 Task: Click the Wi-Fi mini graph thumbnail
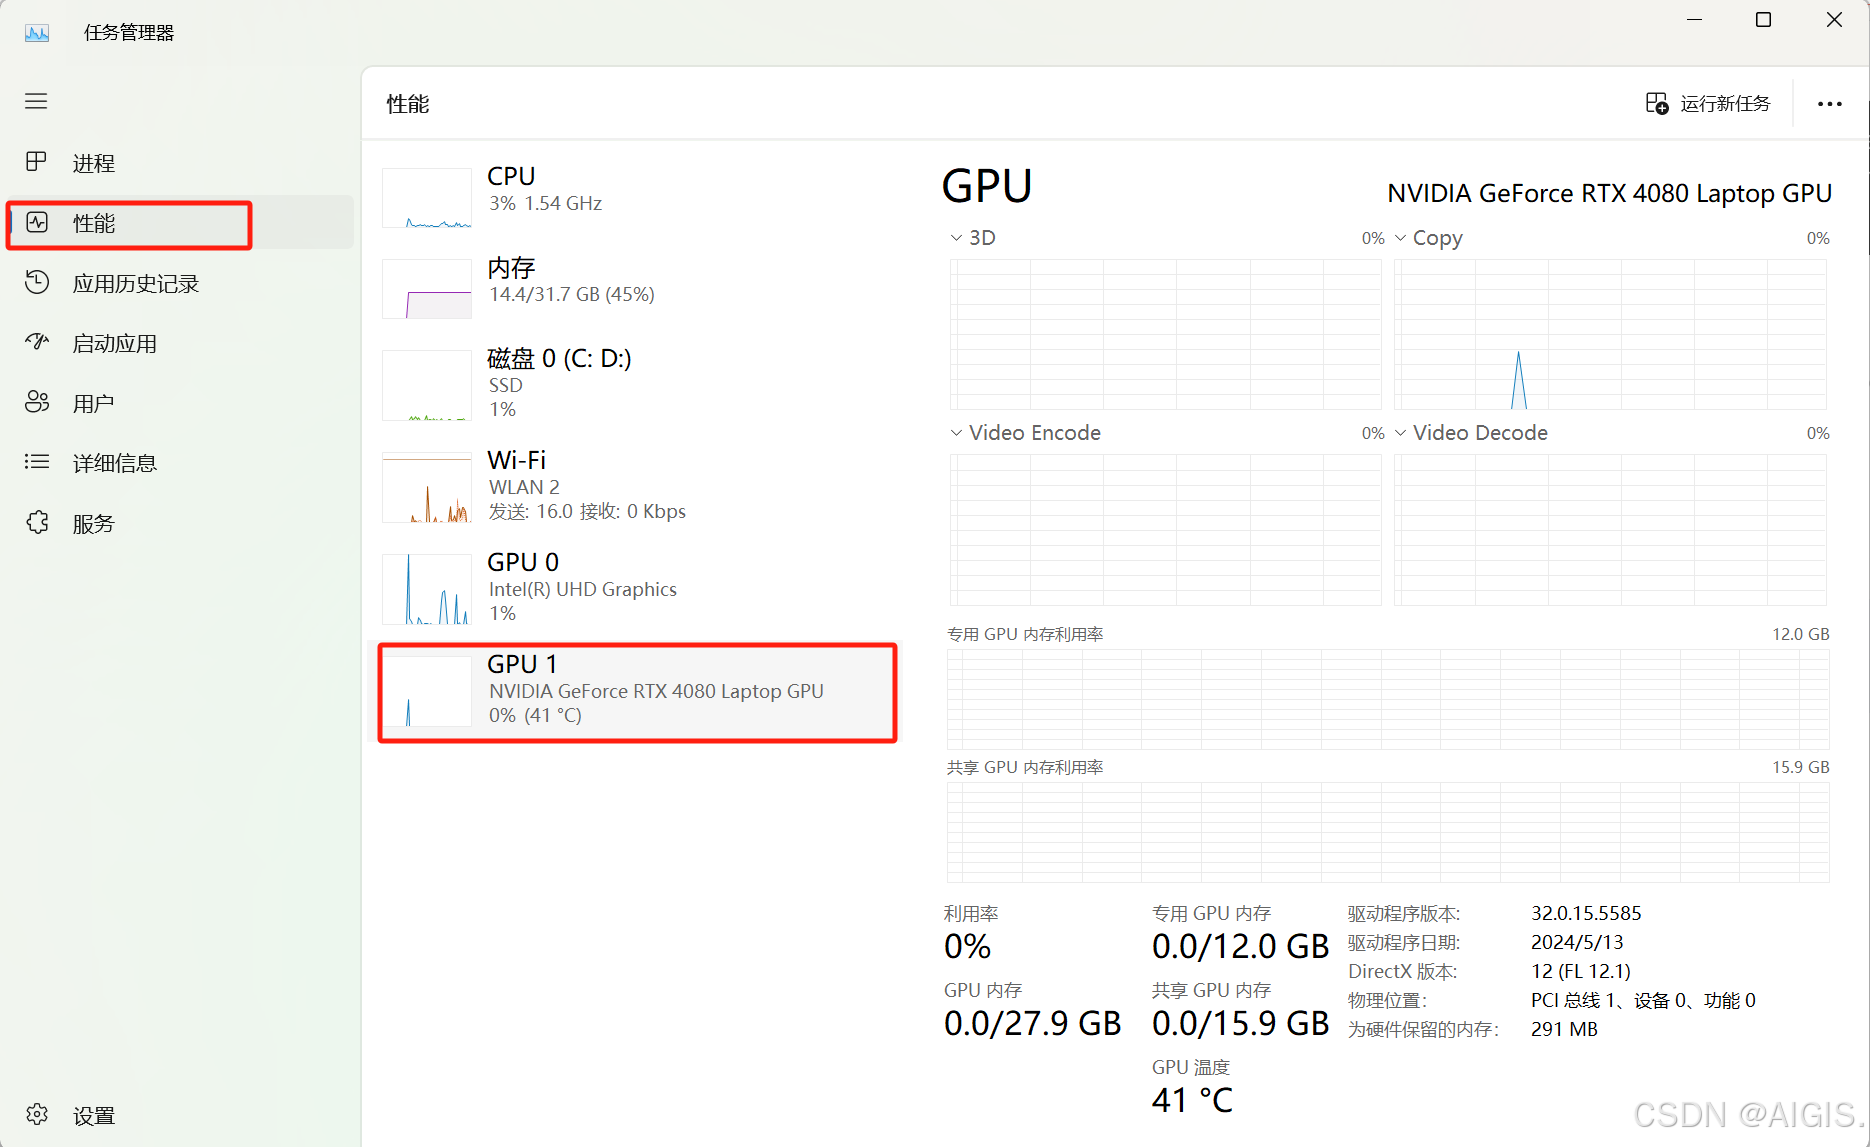427,488
